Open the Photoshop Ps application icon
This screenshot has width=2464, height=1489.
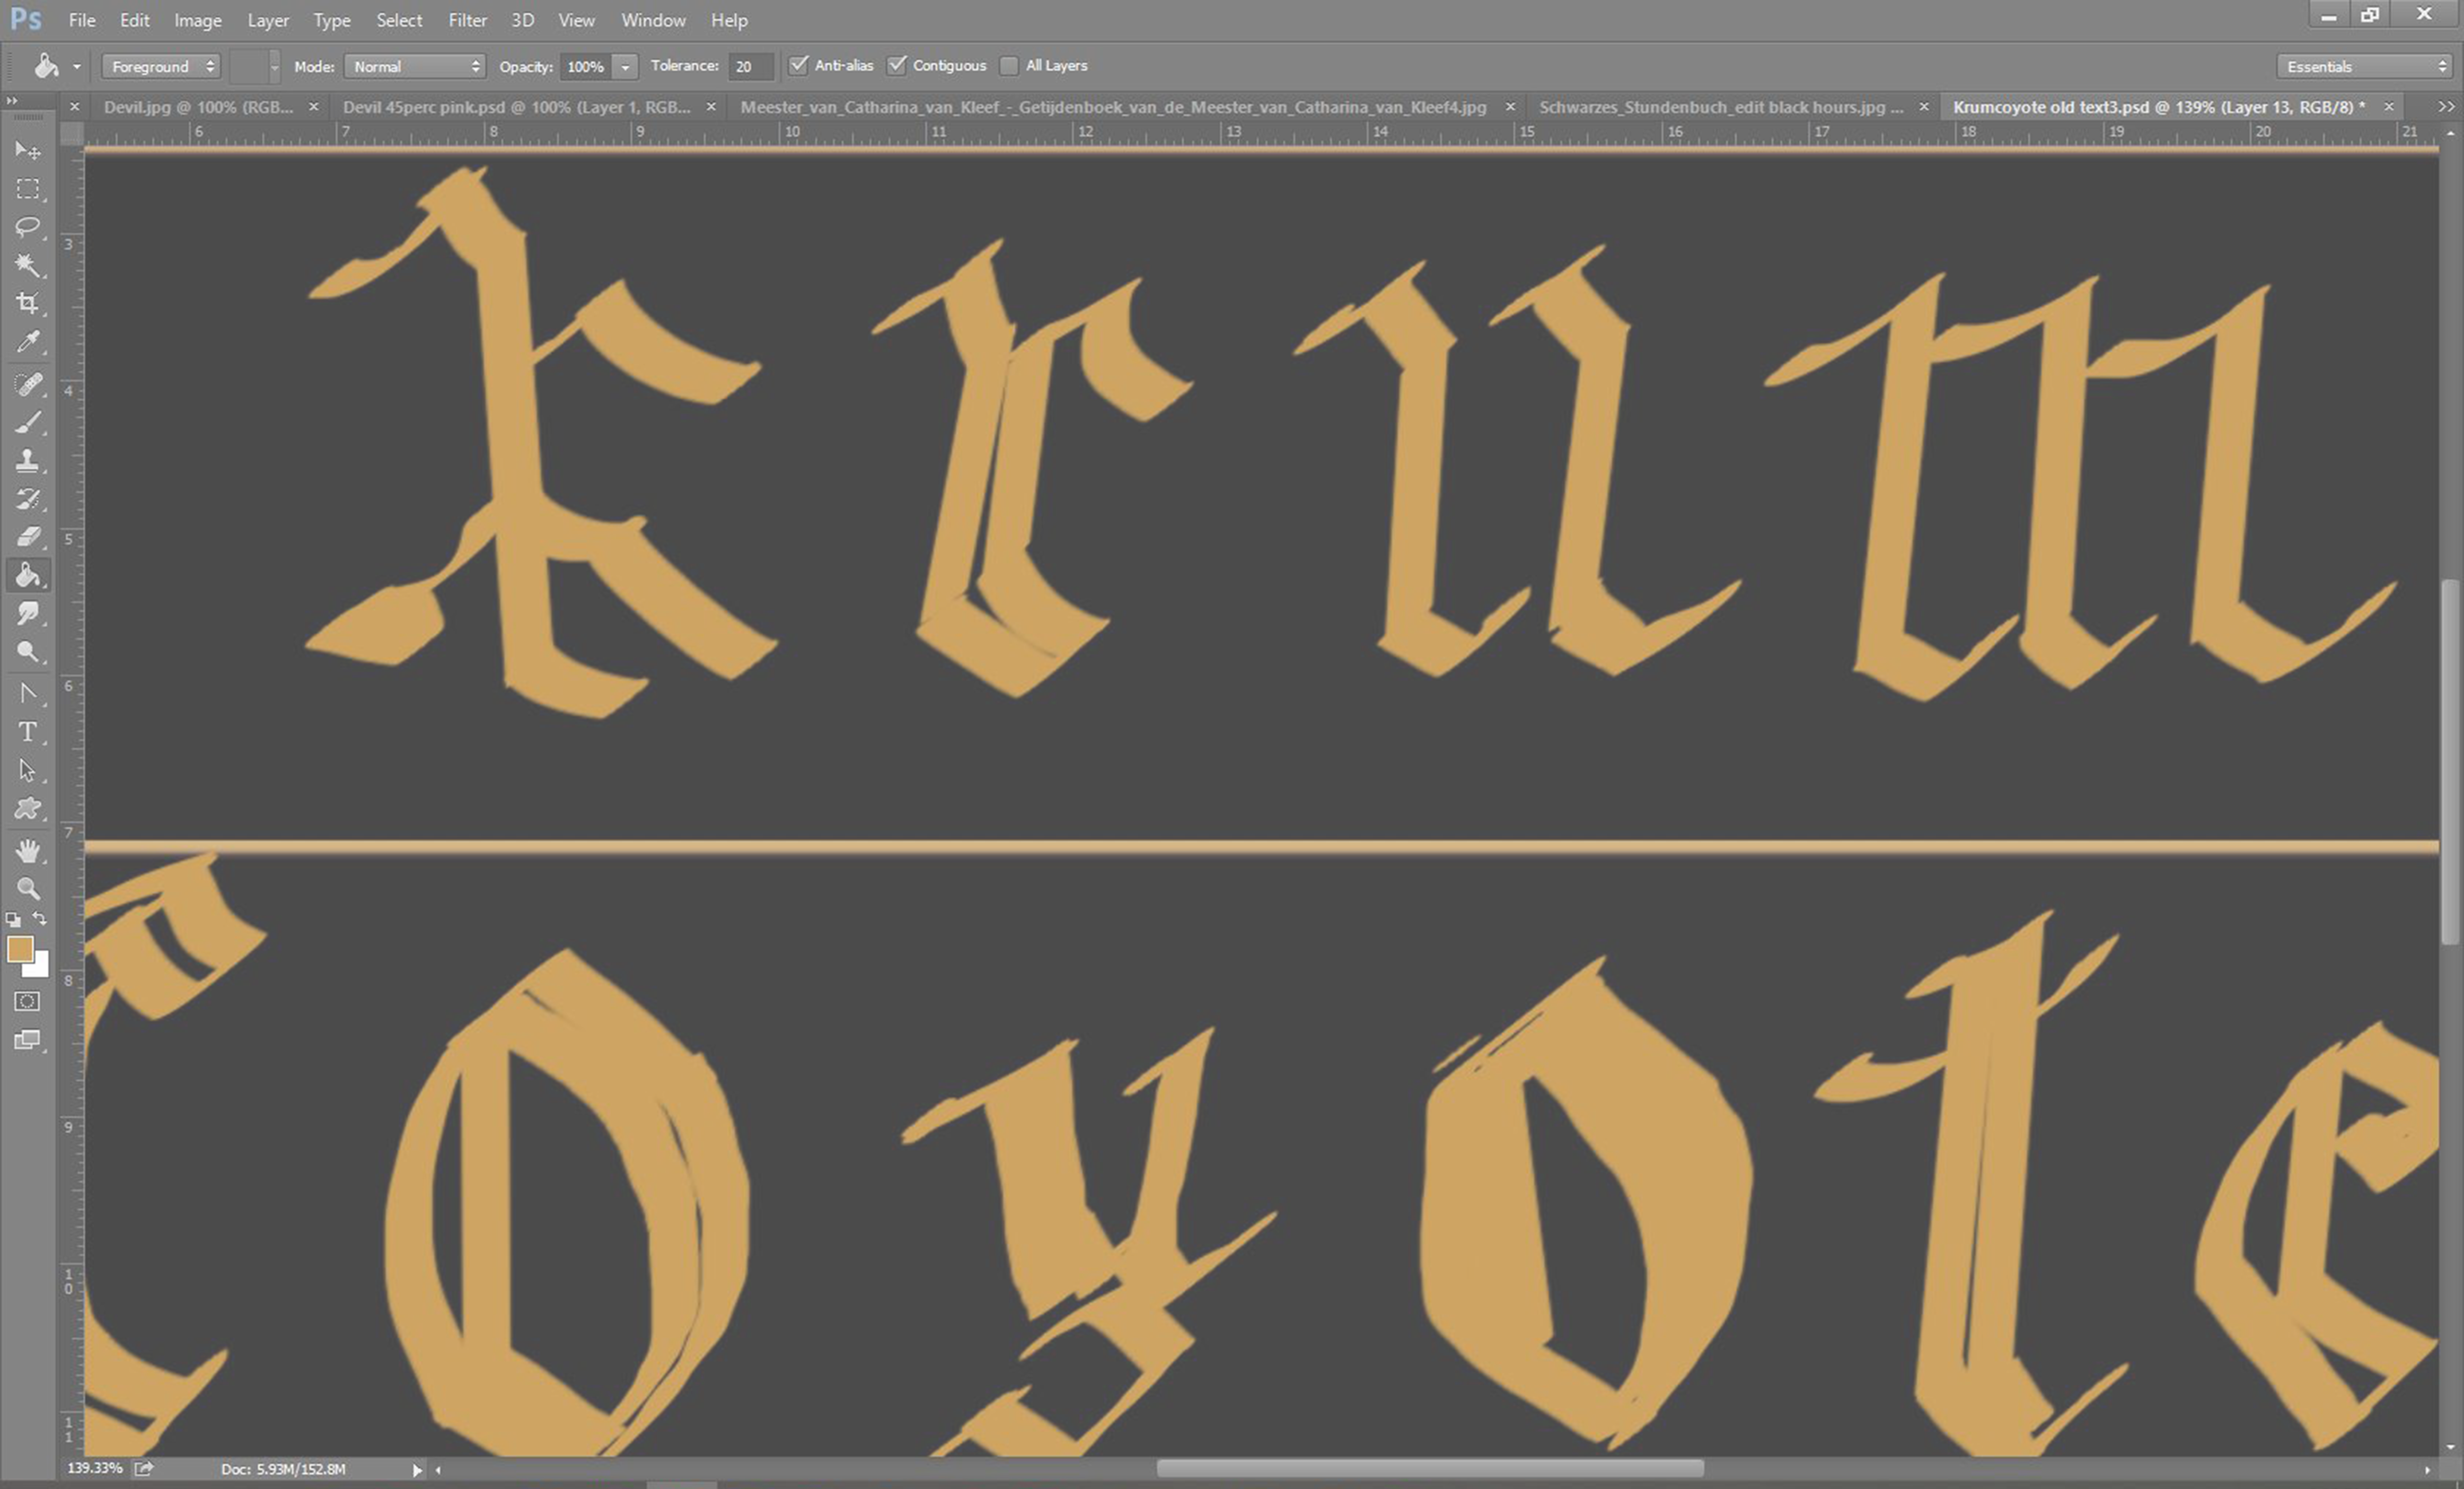(26, 19)
